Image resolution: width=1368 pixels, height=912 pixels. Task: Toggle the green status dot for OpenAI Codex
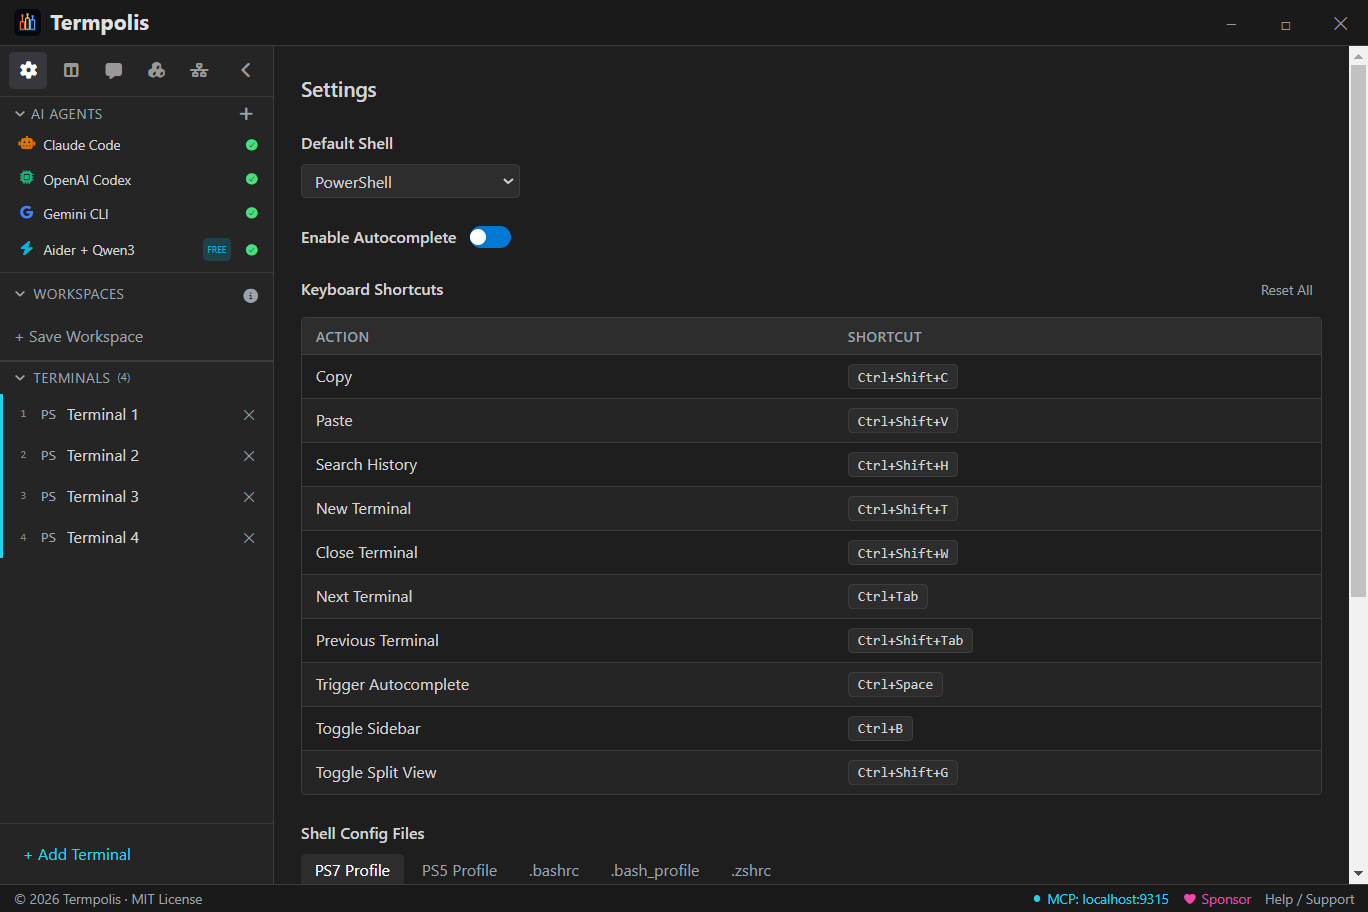pos(252,179)
